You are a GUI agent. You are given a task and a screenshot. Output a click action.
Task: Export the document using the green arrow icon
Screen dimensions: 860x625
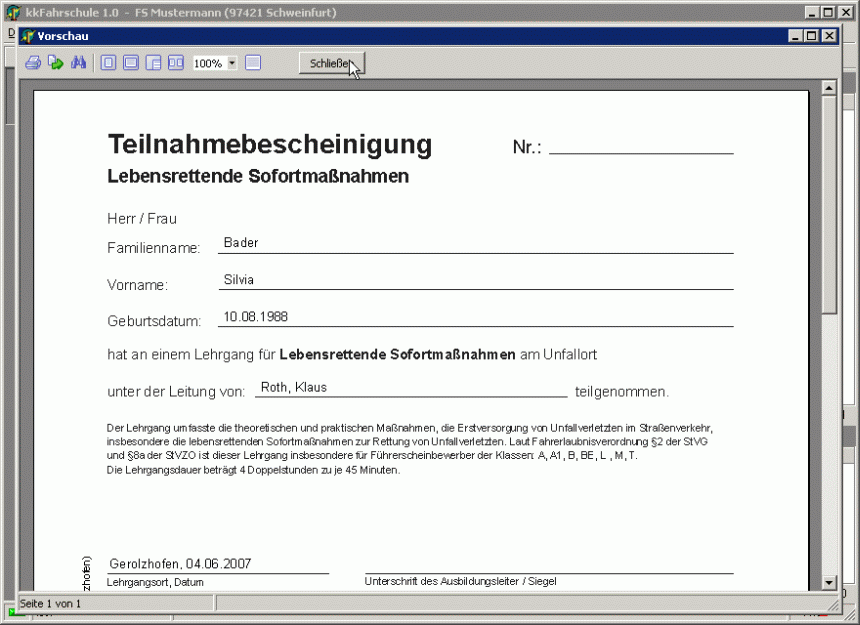pos(56,62)
